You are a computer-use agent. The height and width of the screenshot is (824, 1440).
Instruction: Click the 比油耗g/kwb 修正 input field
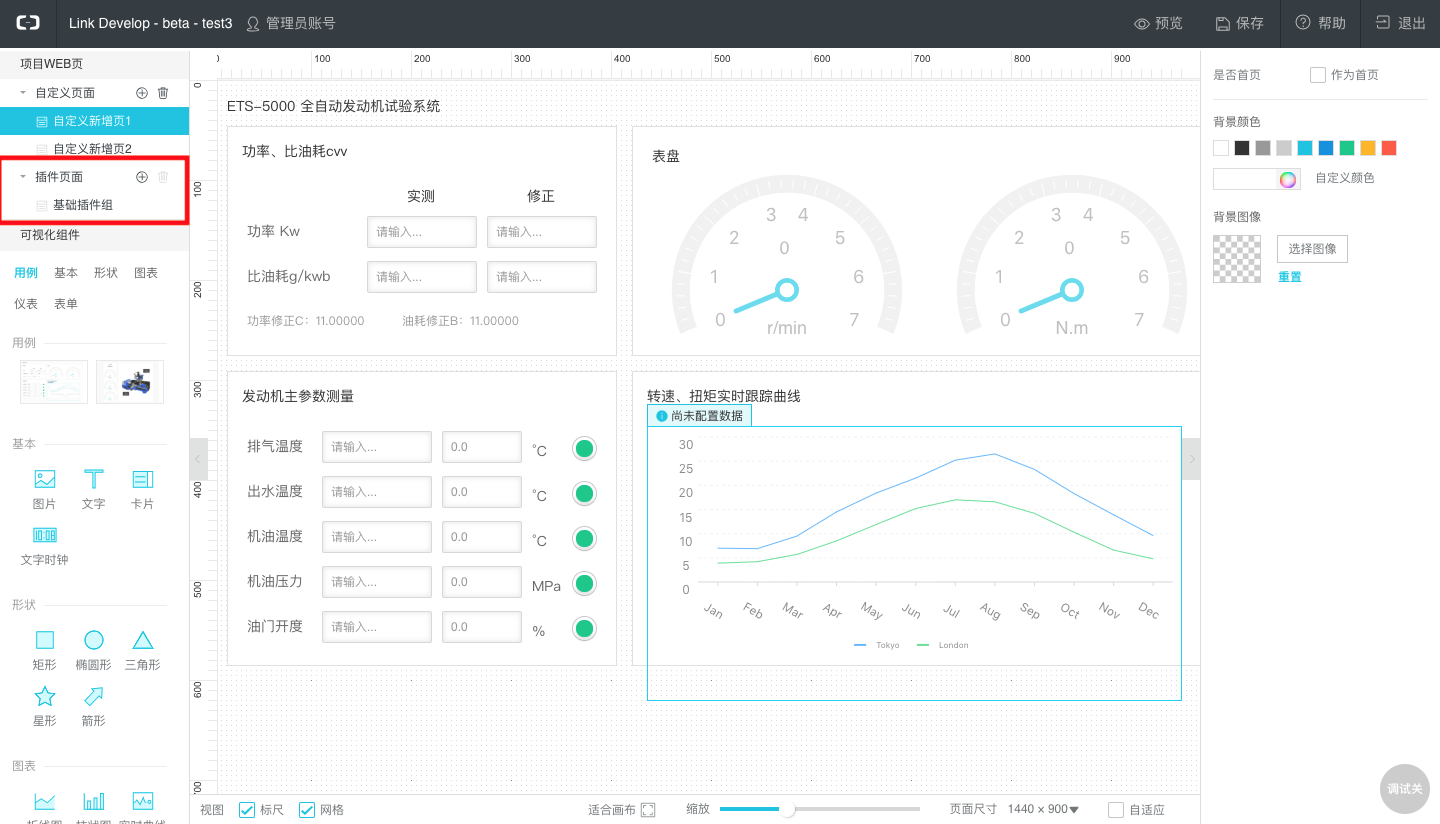coord(542,277)
